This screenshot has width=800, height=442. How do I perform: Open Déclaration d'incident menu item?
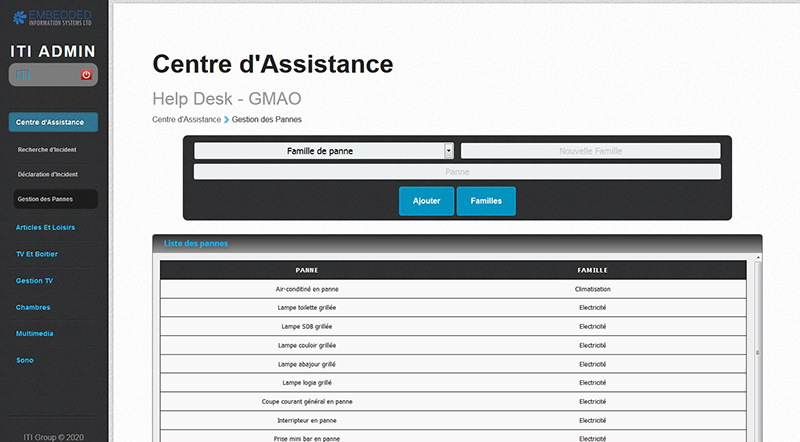pos(47,174)
